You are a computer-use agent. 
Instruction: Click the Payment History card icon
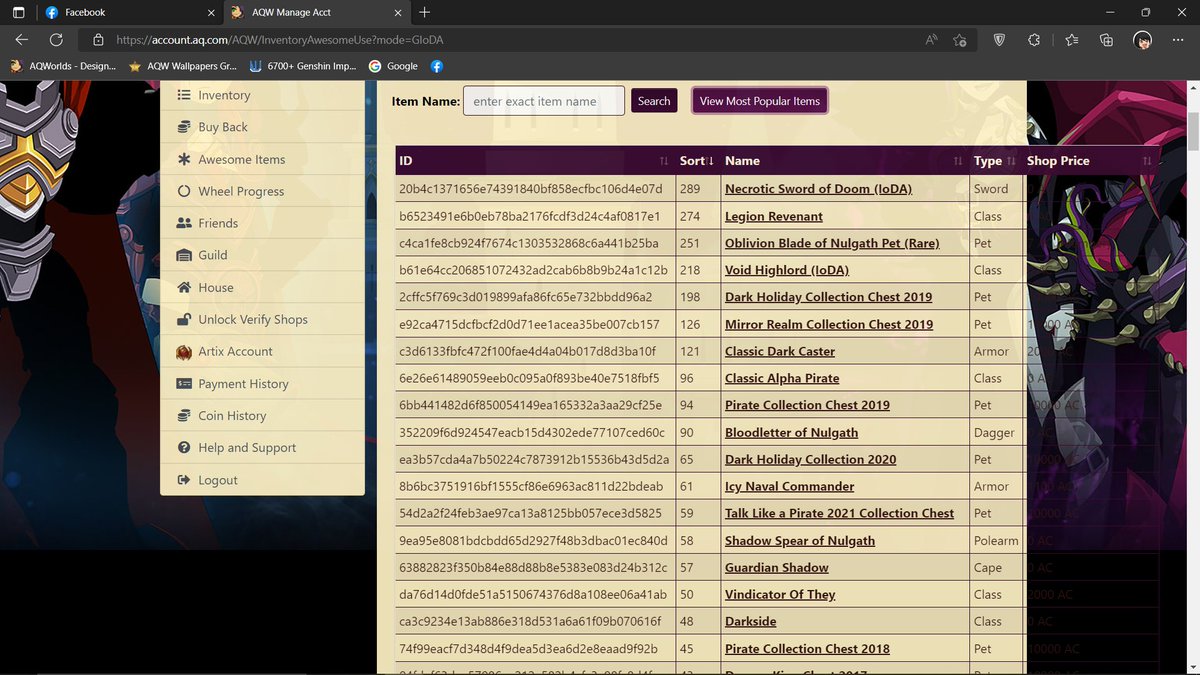183,383
